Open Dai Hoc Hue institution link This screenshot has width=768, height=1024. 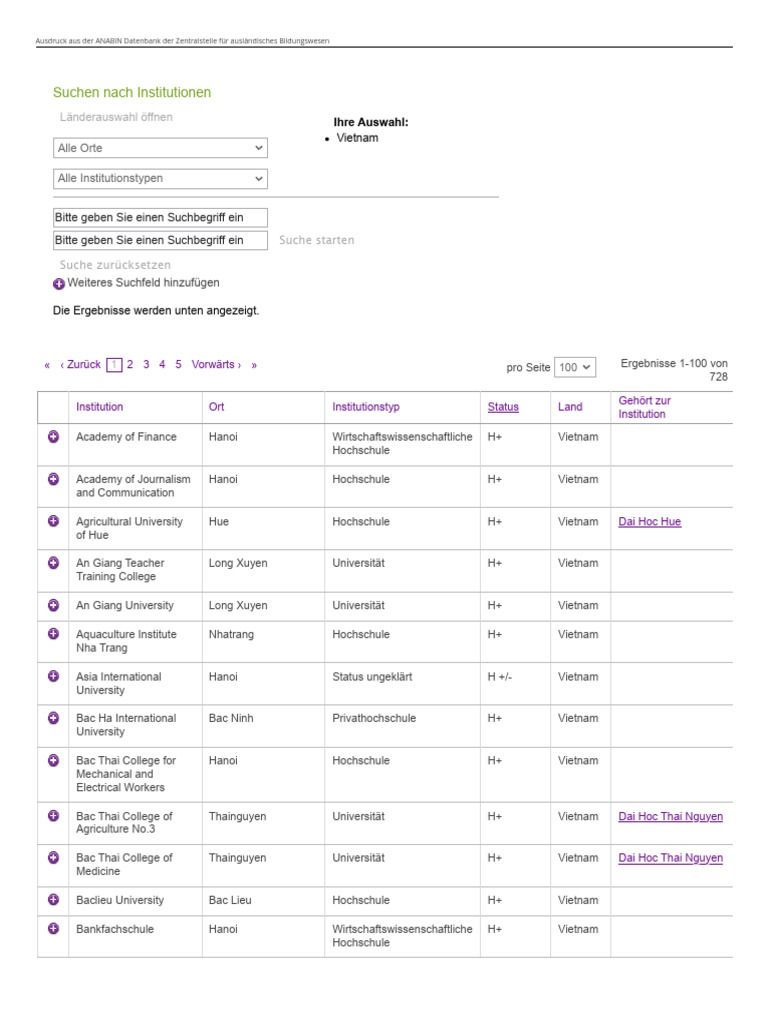pos(649,522)
